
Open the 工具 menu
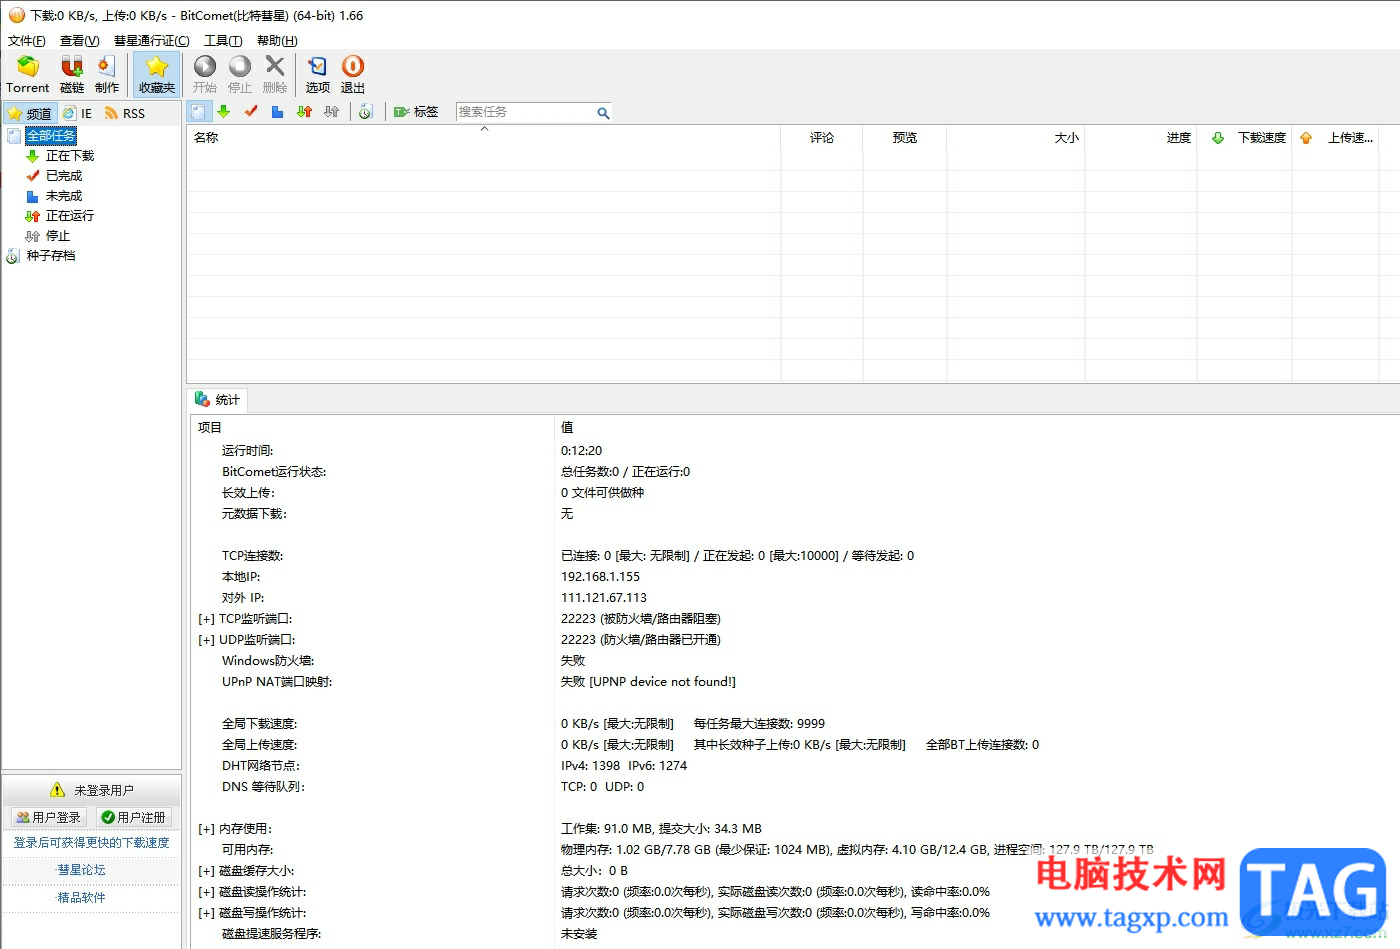click(223, 41)
